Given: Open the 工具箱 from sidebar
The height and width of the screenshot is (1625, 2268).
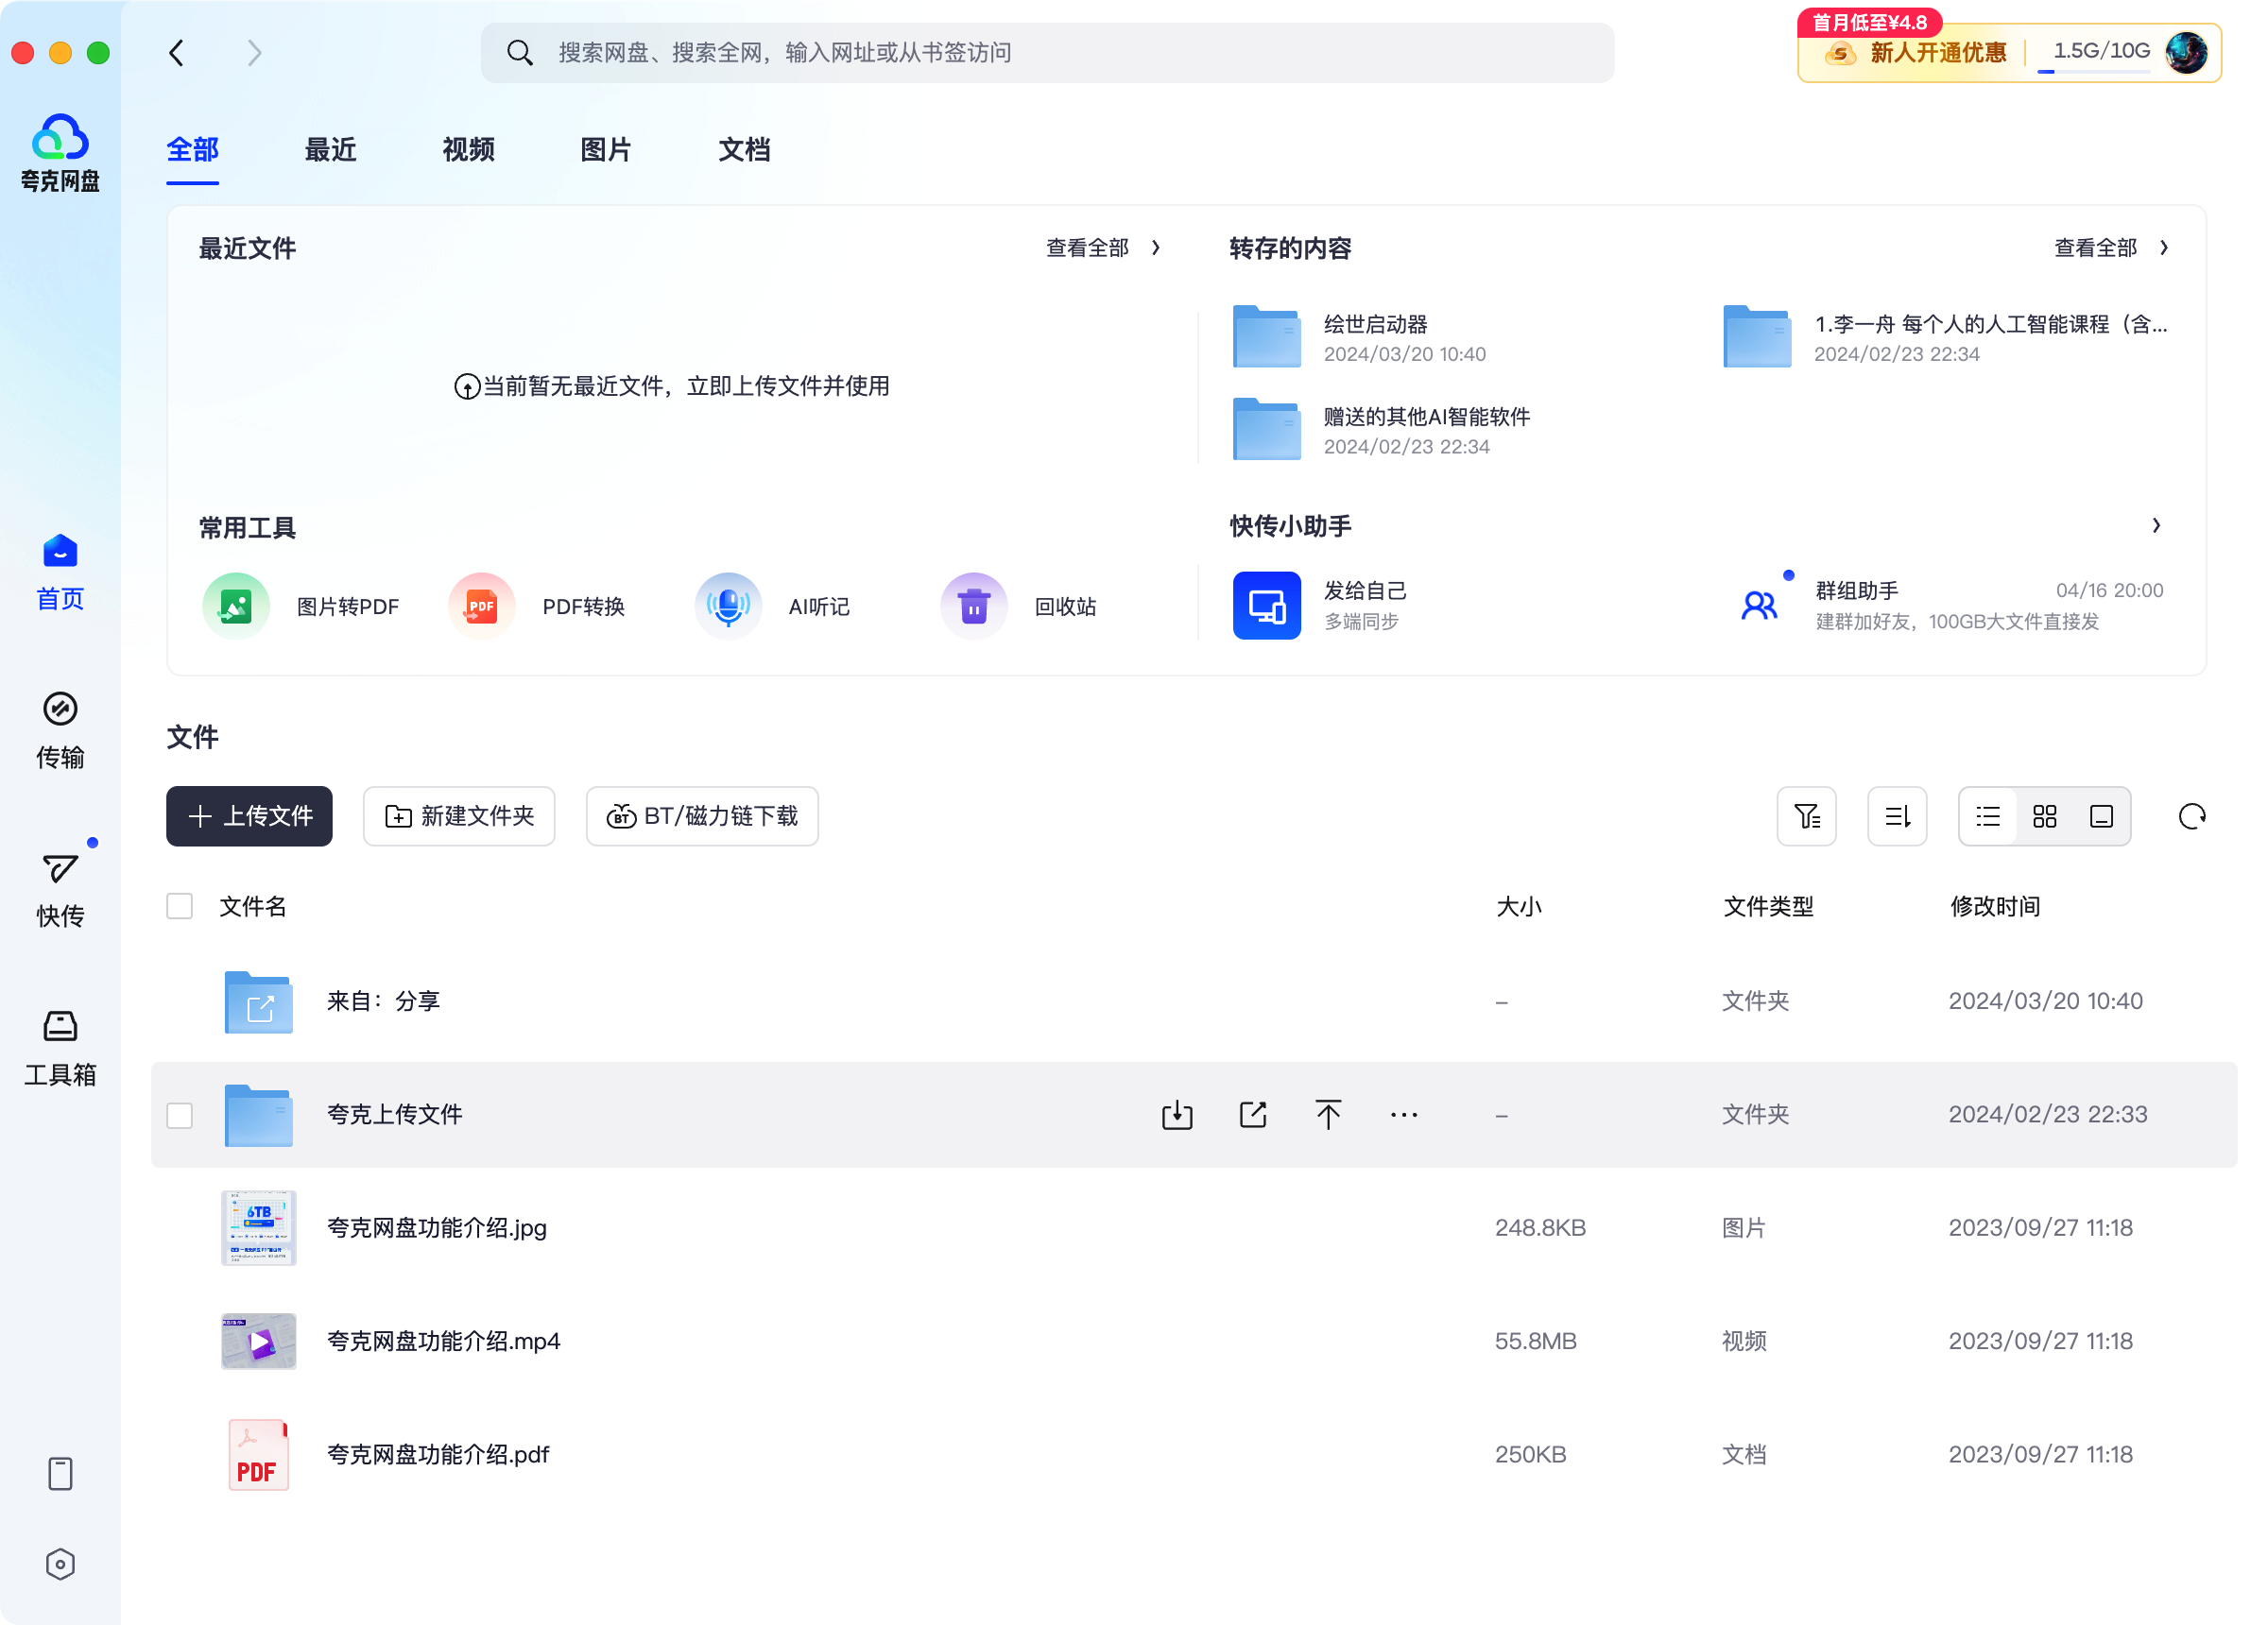Looking at the screenshot, I should coord(59,1043).
